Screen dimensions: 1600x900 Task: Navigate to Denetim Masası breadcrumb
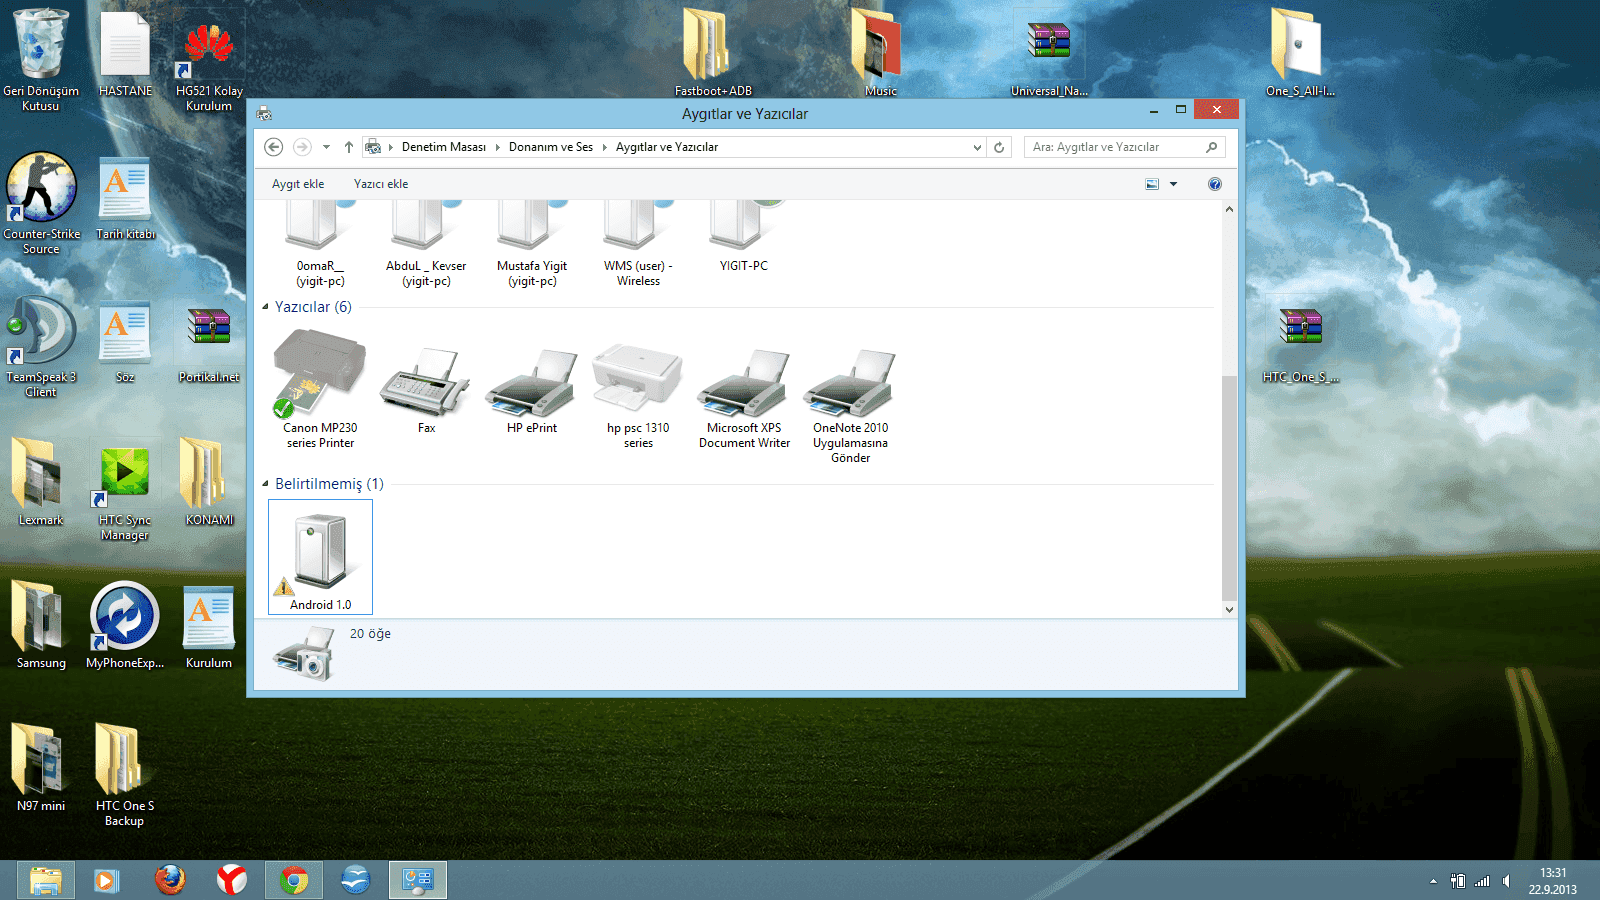(444, 147)
